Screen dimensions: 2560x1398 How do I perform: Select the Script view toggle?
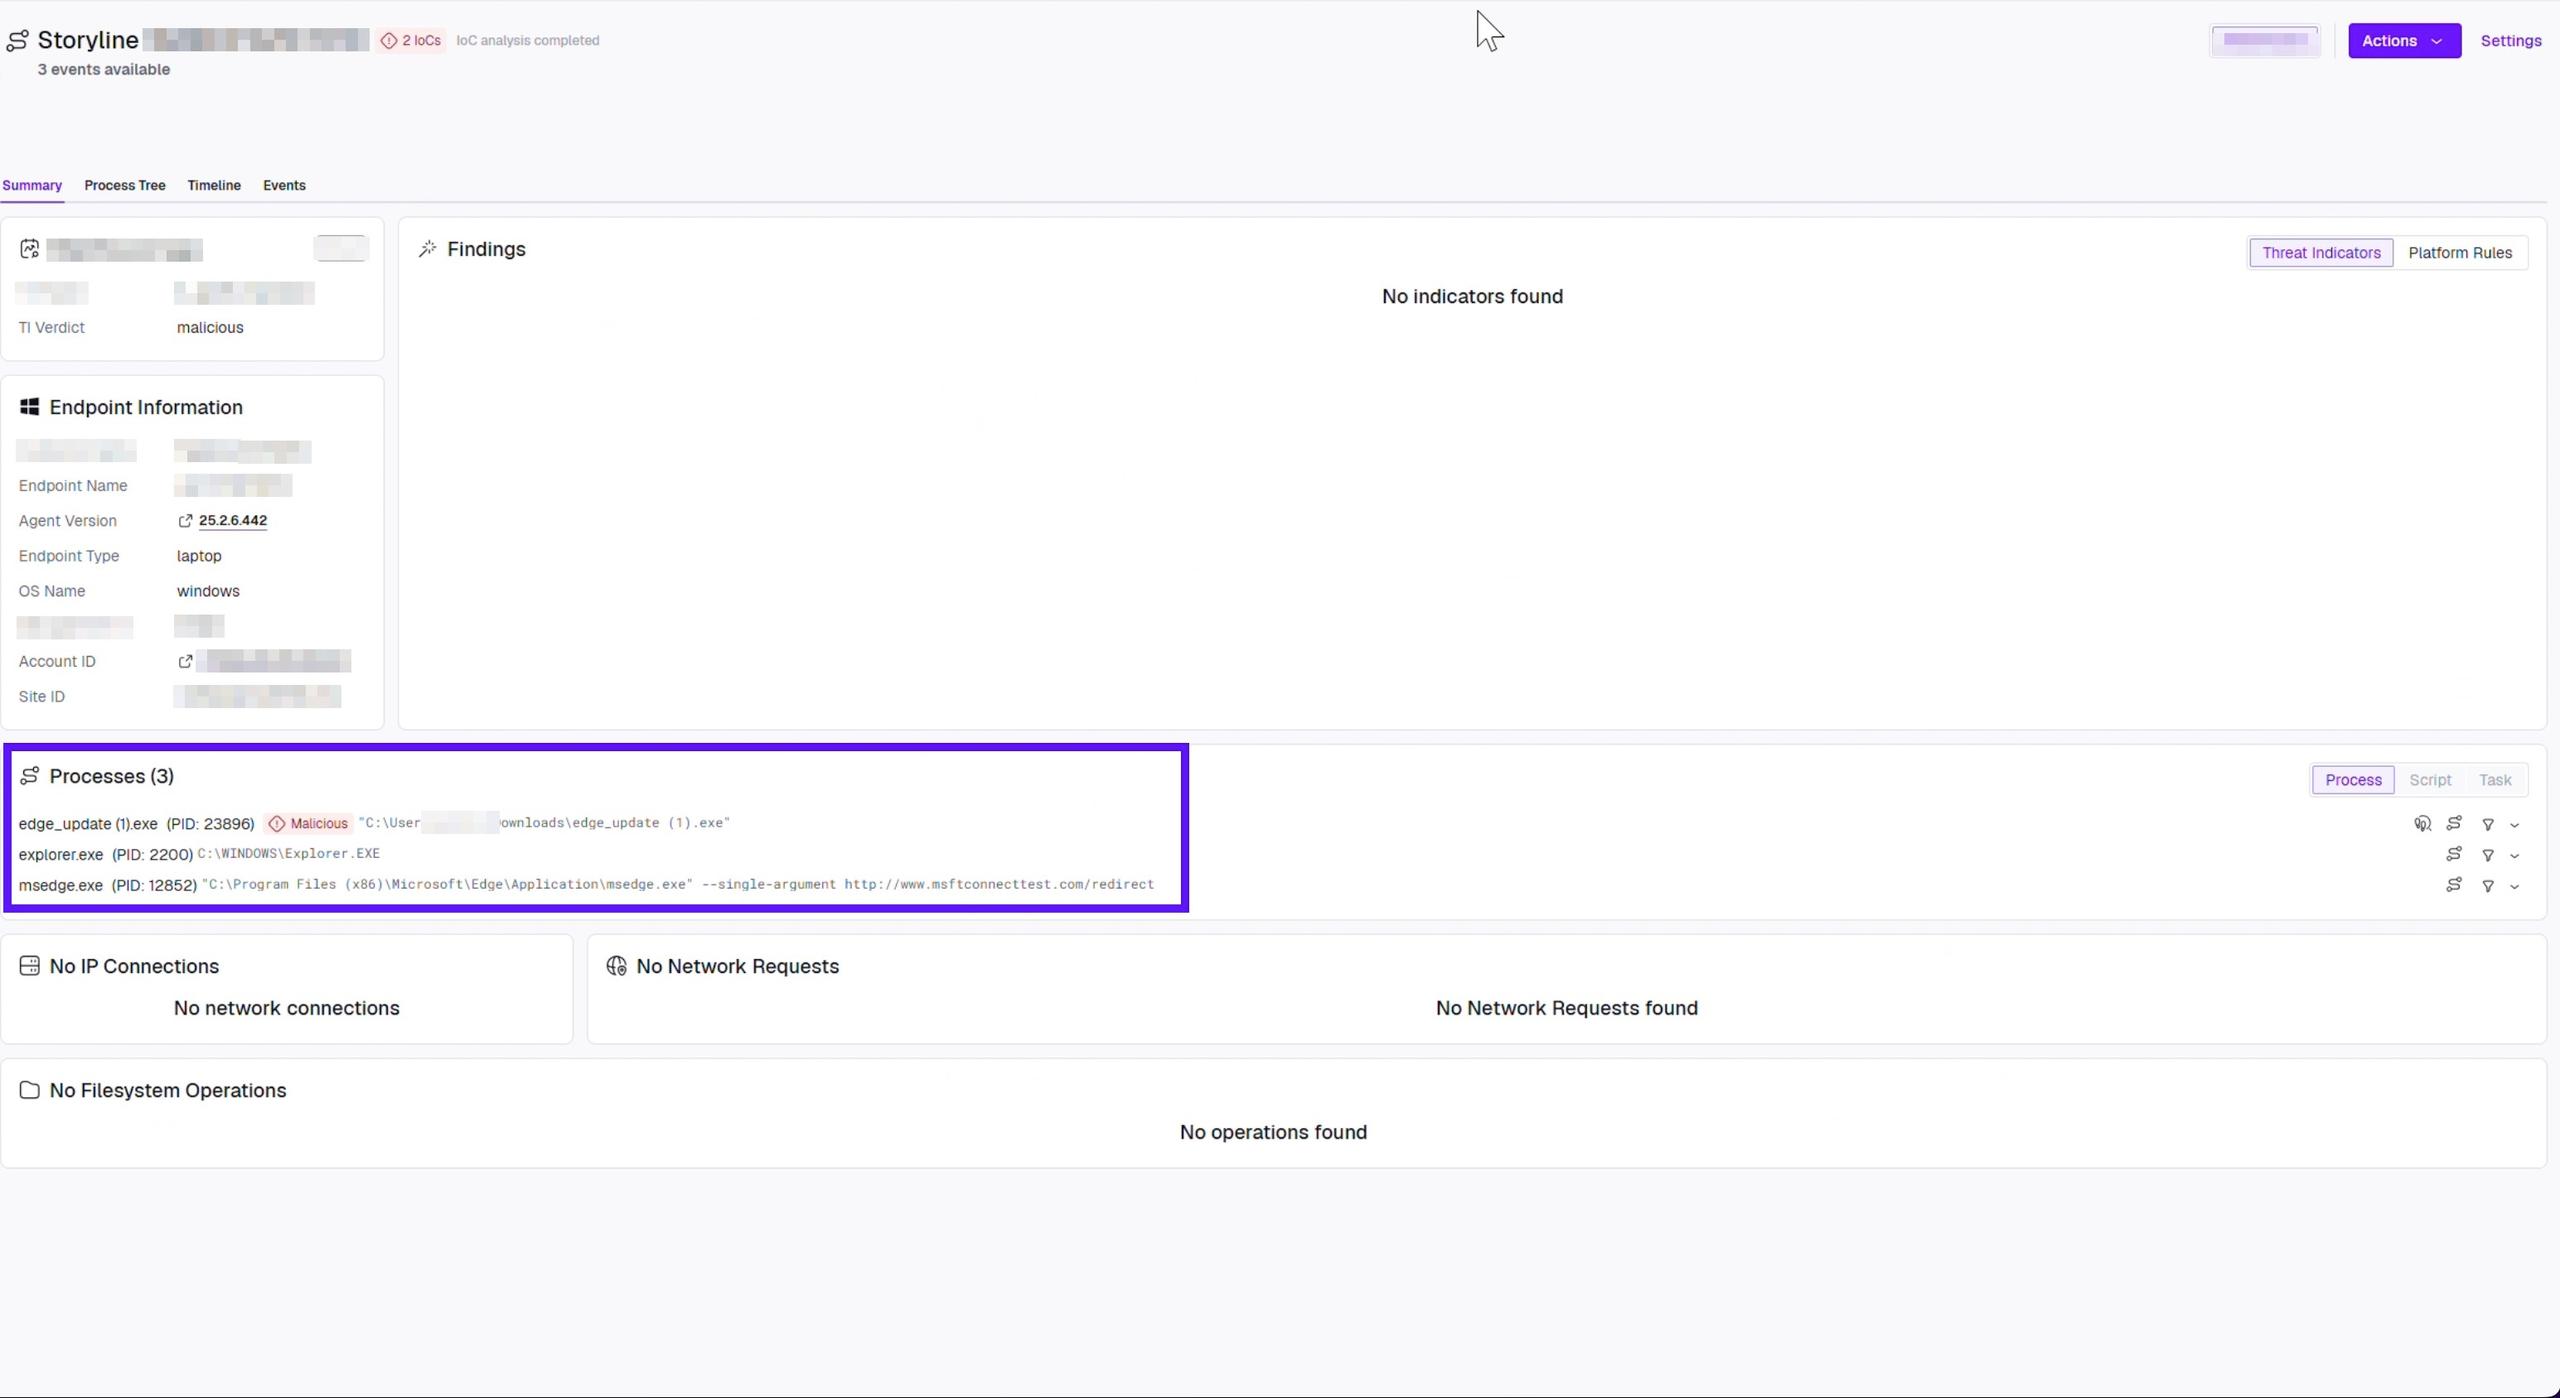[2430, 780]
